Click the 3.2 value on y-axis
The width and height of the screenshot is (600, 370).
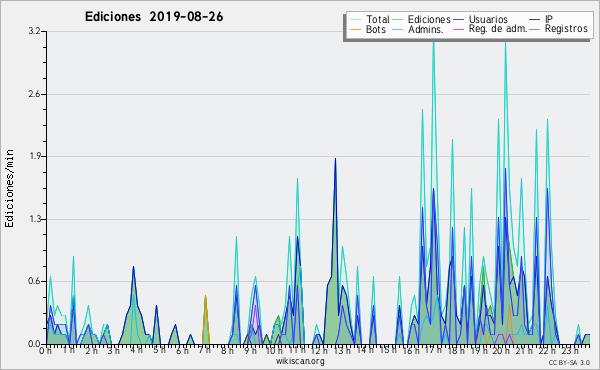click(34, 31)
